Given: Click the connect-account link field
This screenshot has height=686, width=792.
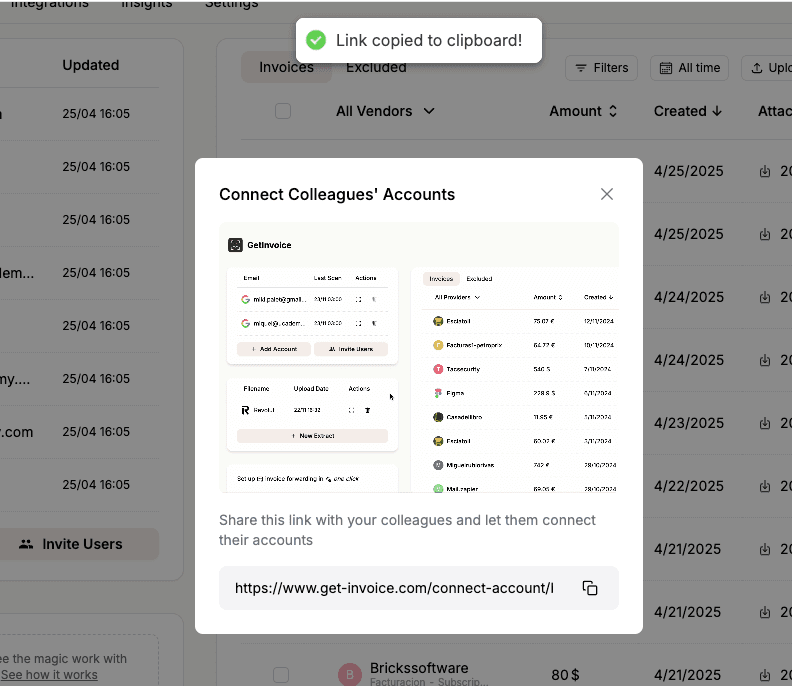Looking at the screenshot, I should (394, 588).
